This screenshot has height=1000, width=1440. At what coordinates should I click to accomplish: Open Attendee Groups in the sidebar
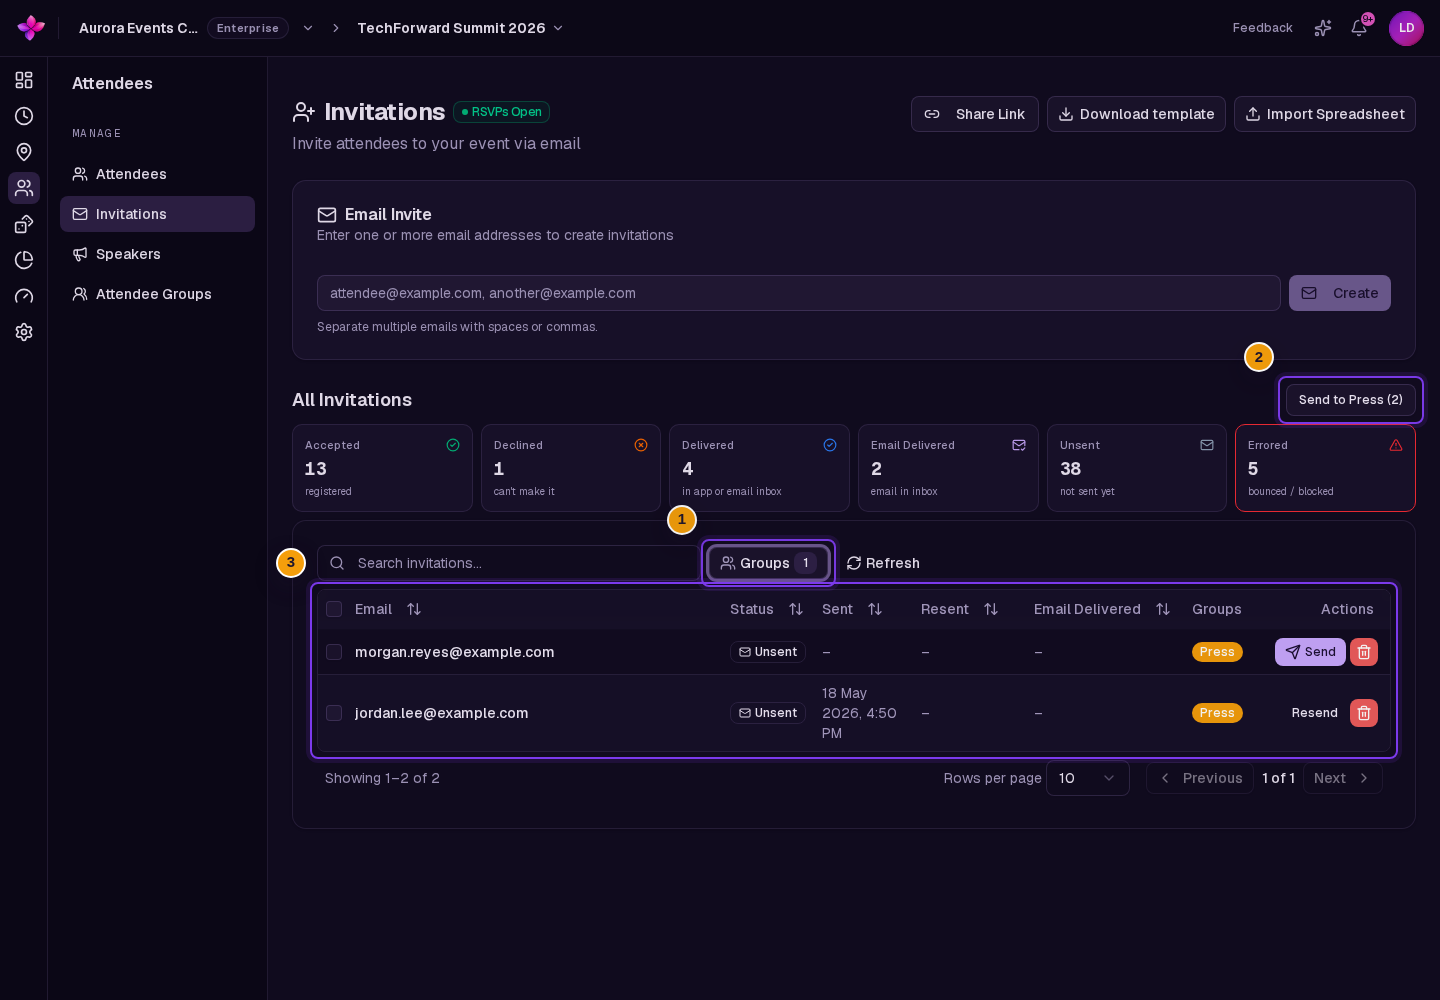157,294
